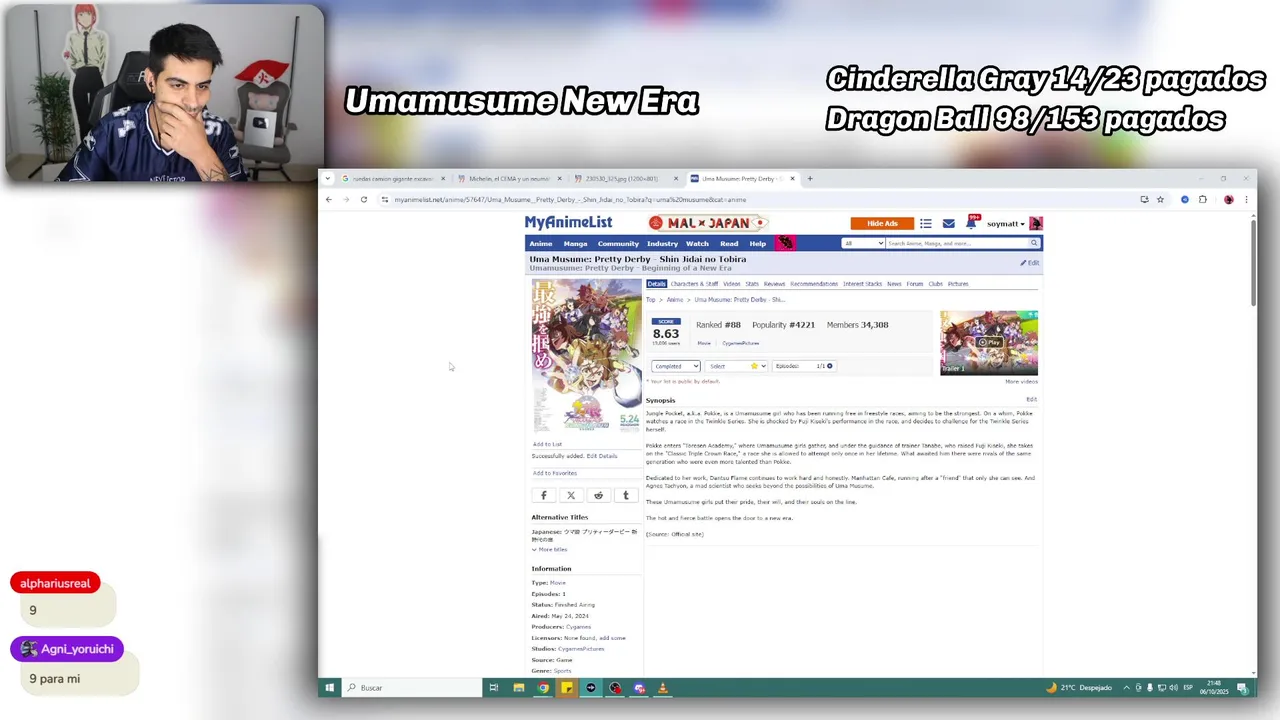1280x720 pixels.
Task: Share the anime on Facebook
Action: 544,495
